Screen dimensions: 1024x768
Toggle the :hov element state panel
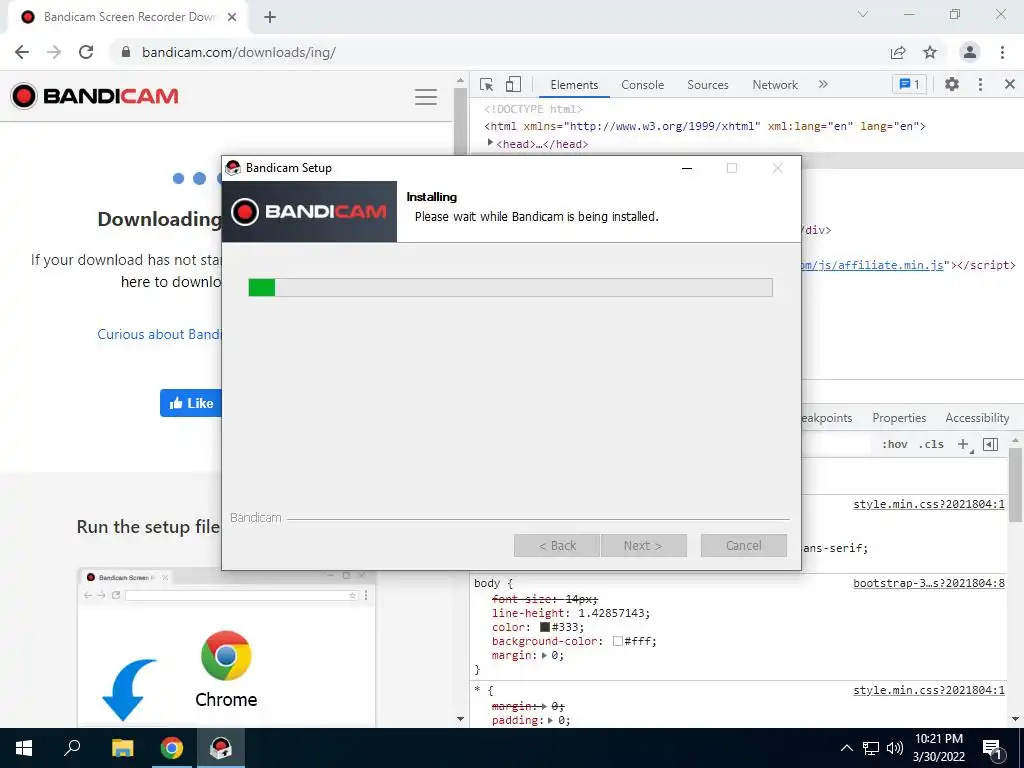[x=895, y=444]
